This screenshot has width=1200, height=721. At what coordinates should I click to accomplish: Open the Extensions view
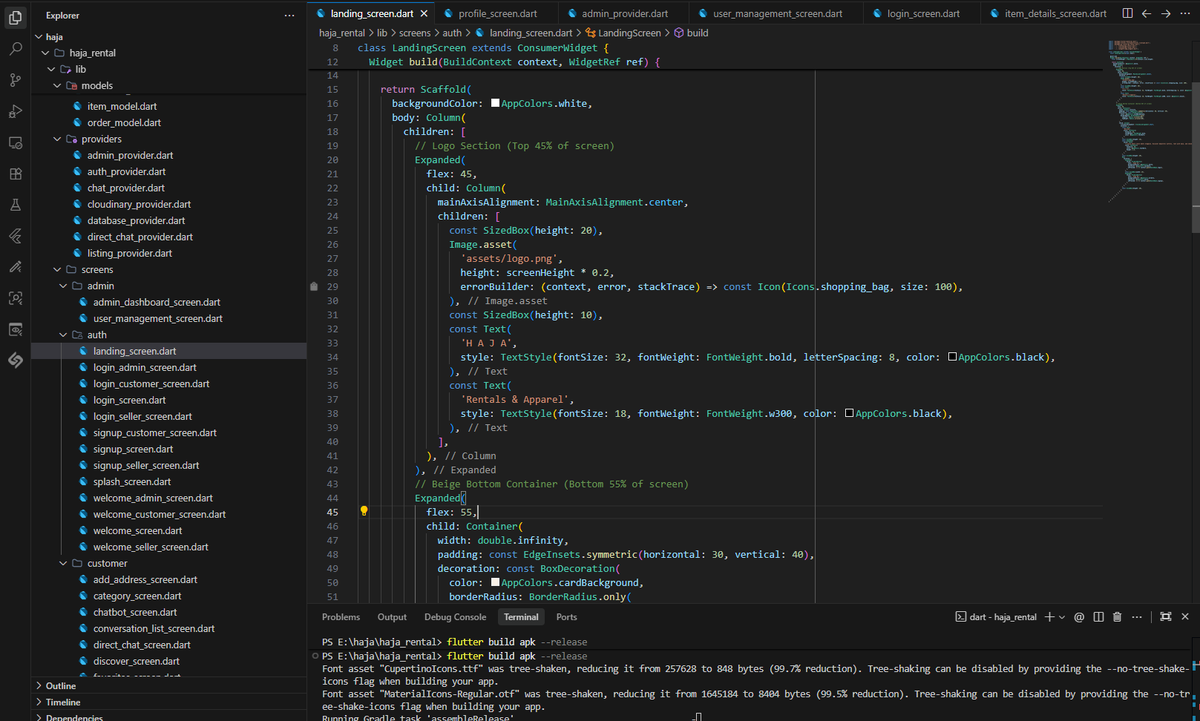[x=15, y=173]
